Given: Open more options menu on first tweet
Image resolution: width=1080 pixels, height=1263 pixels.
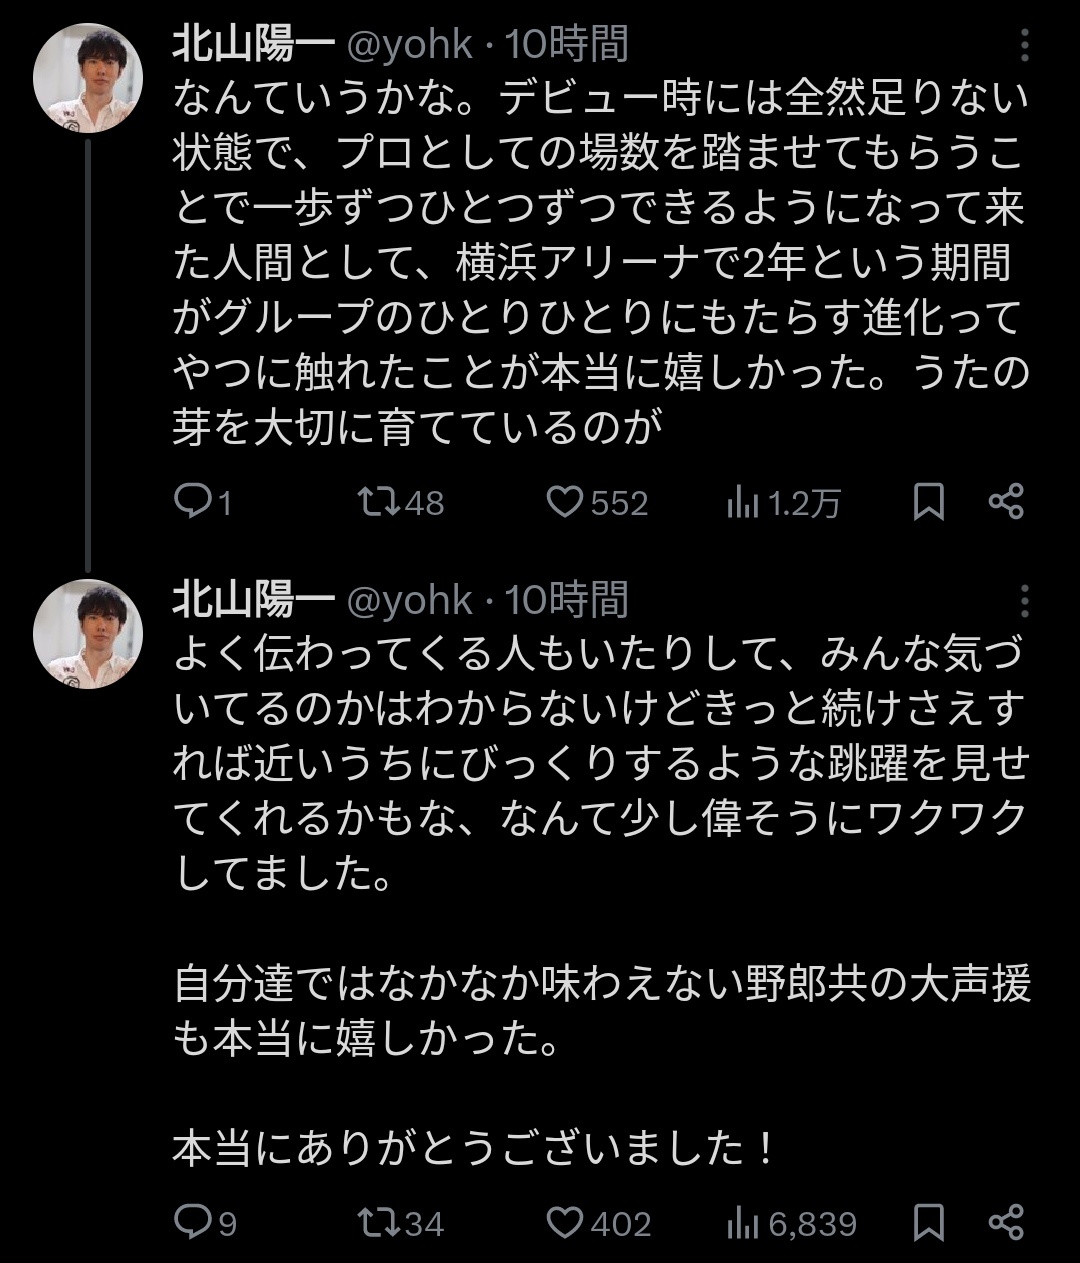Looking at the screenshot, I should pos(1024,45).
